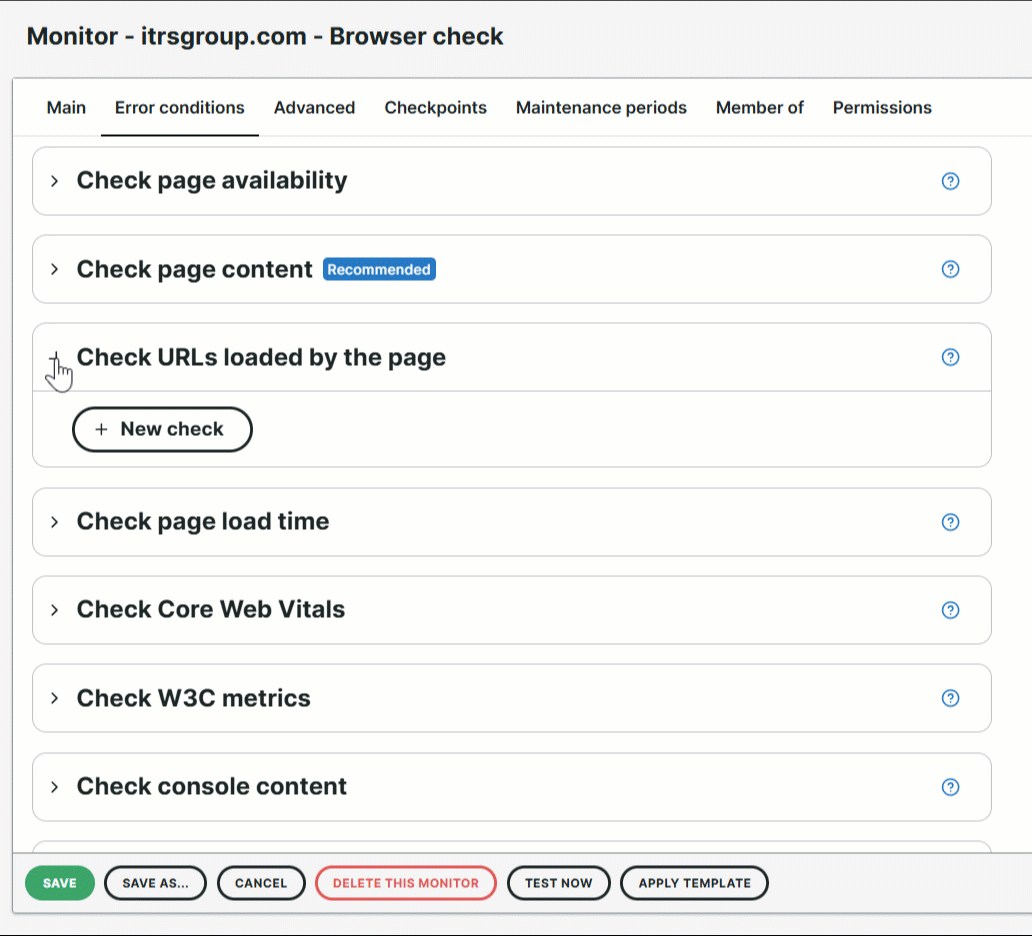
Task: Run the monitor with TEST NOW
Action: pyautogui.click(x=559, y=883)
